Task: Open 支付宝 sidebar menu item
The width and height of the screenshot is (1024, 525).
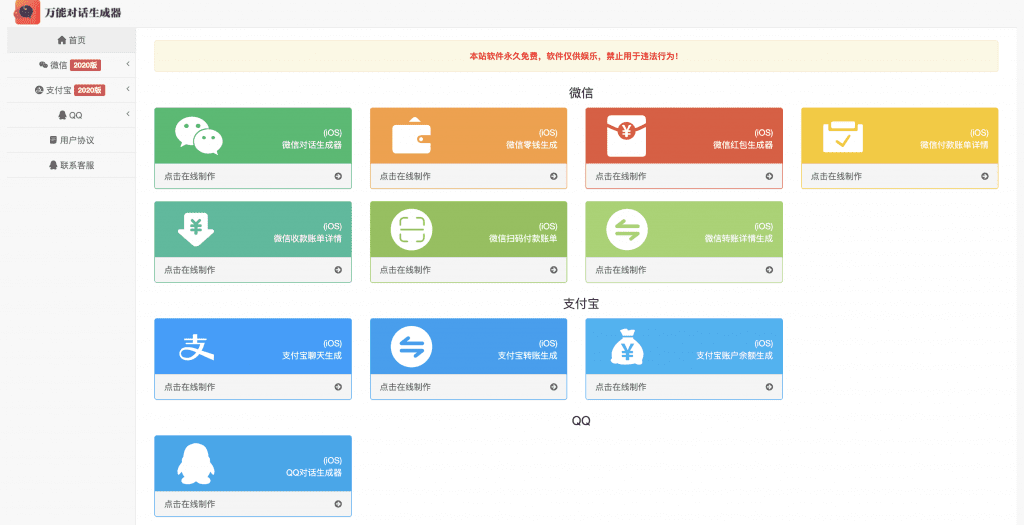Action: 71,90
